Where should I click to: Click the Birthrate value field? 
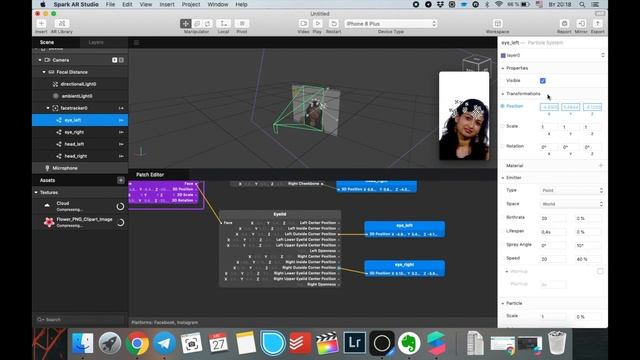click(553, 218)
